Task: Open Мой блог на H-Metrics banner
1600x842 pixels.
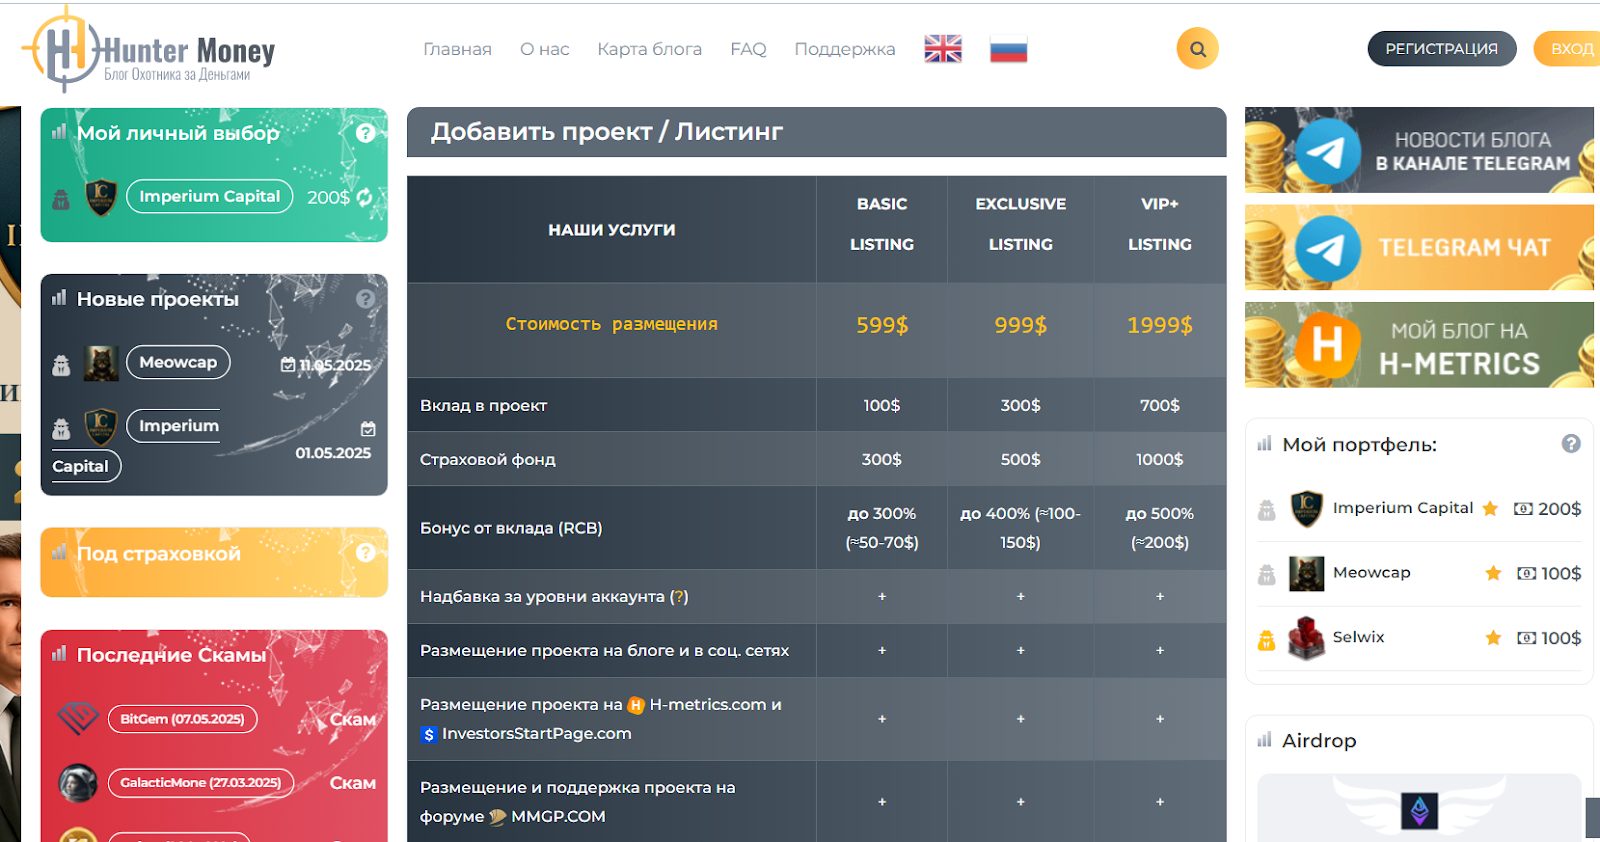Action: 1419,345
